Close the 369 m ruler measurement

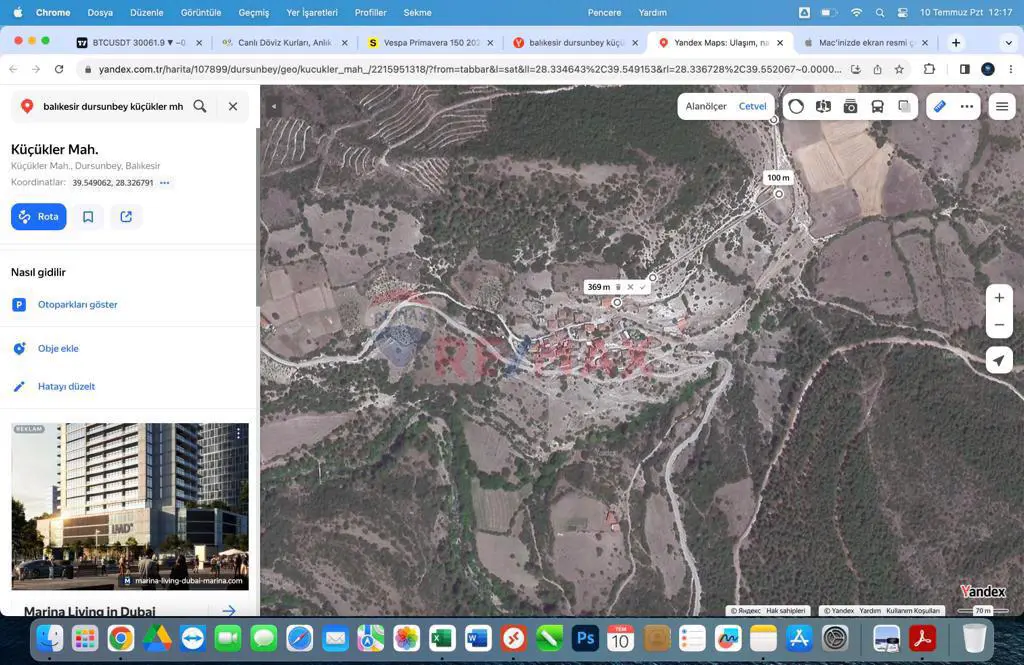pyautogui.click(x=630, y=287)
